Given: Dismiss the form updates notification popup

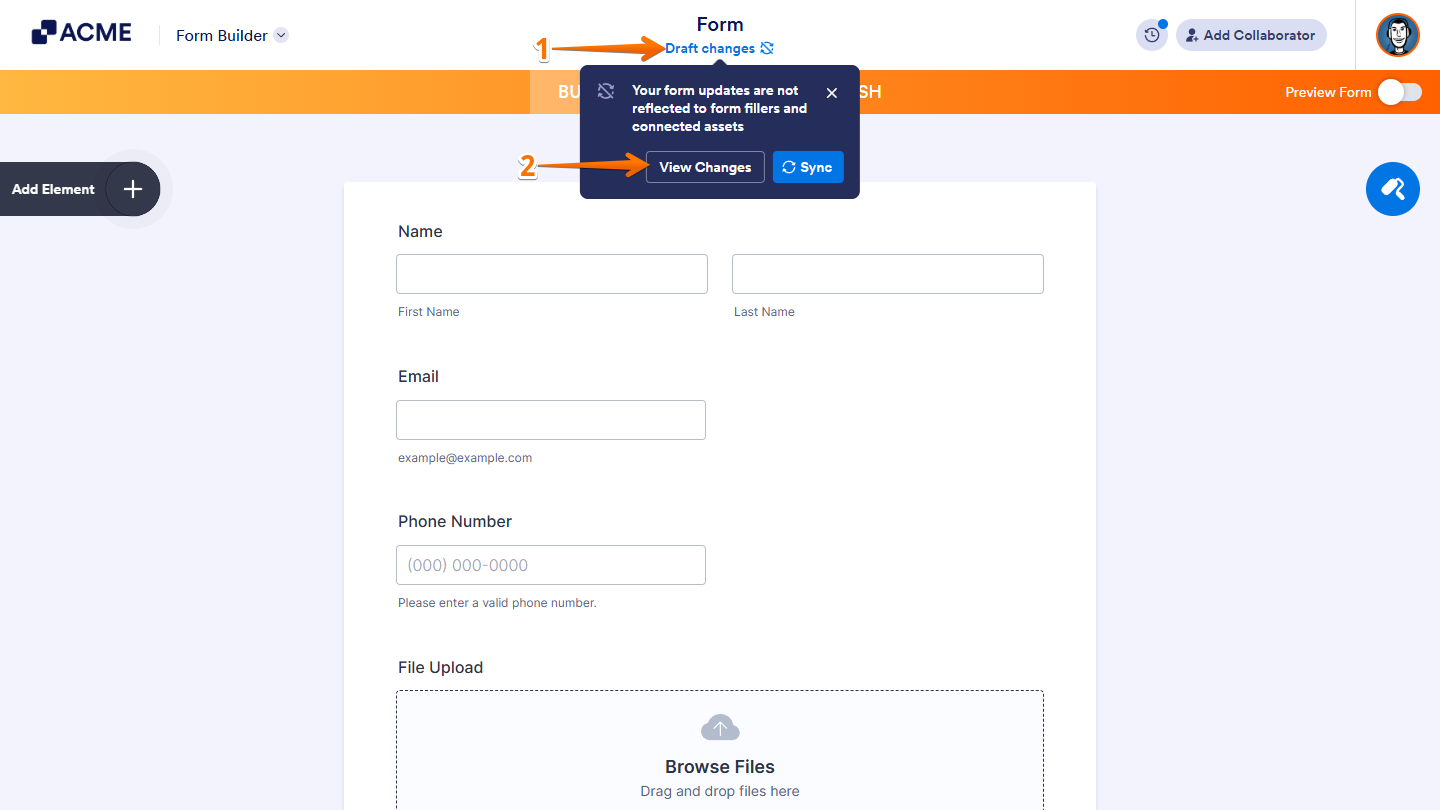Looking at the screenshot, I should (831, 92).
